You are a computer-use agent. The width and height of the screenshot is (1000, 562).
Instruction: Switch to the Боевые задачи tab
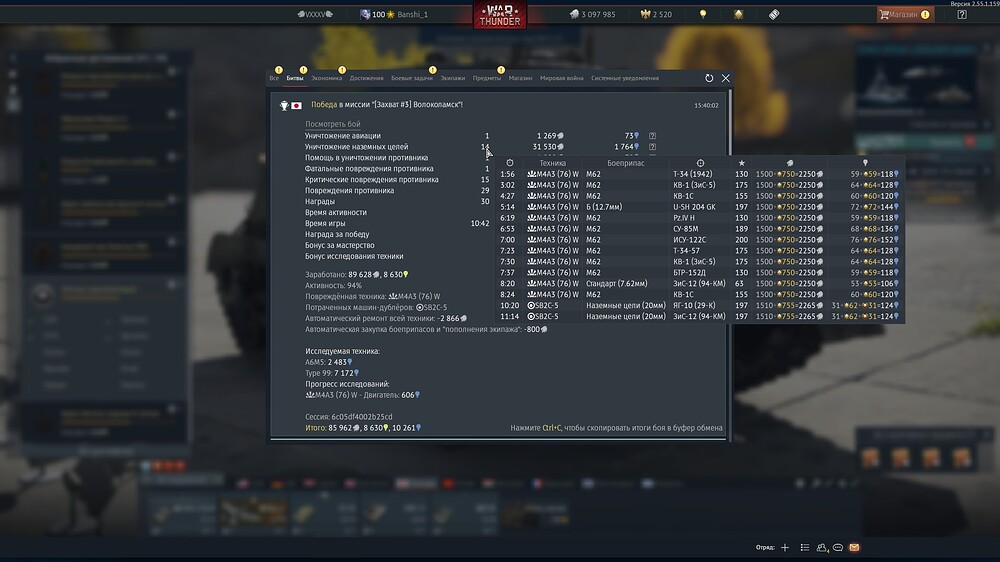[411, 78]
